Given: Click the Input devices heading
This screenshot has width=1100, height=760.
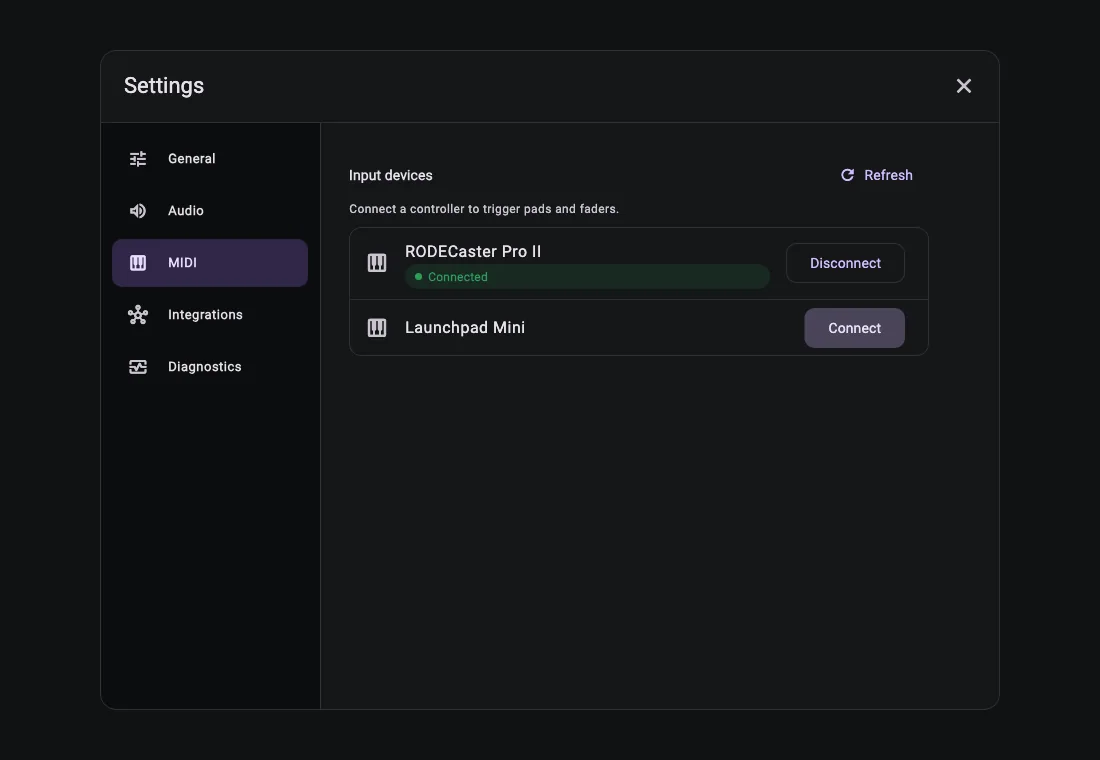Looking at the screenshot, I should (x=391, y=175).
